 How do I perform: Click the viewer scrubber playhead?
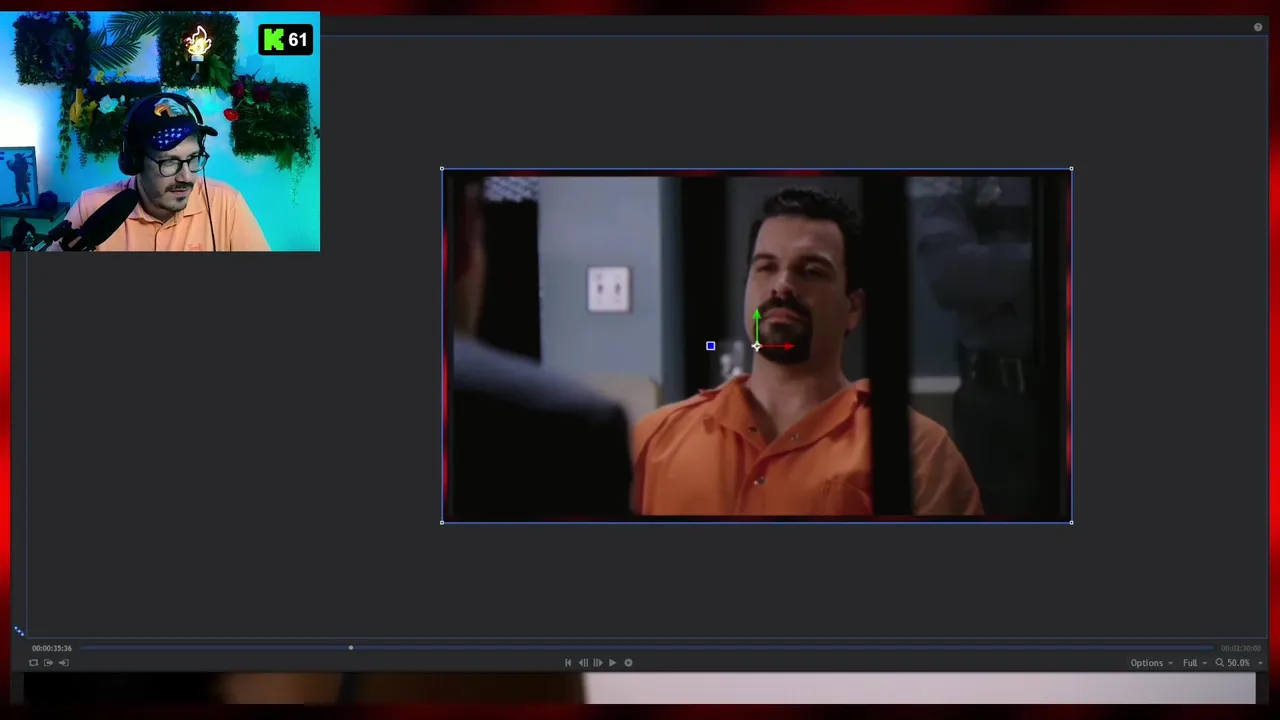(350, 648)
